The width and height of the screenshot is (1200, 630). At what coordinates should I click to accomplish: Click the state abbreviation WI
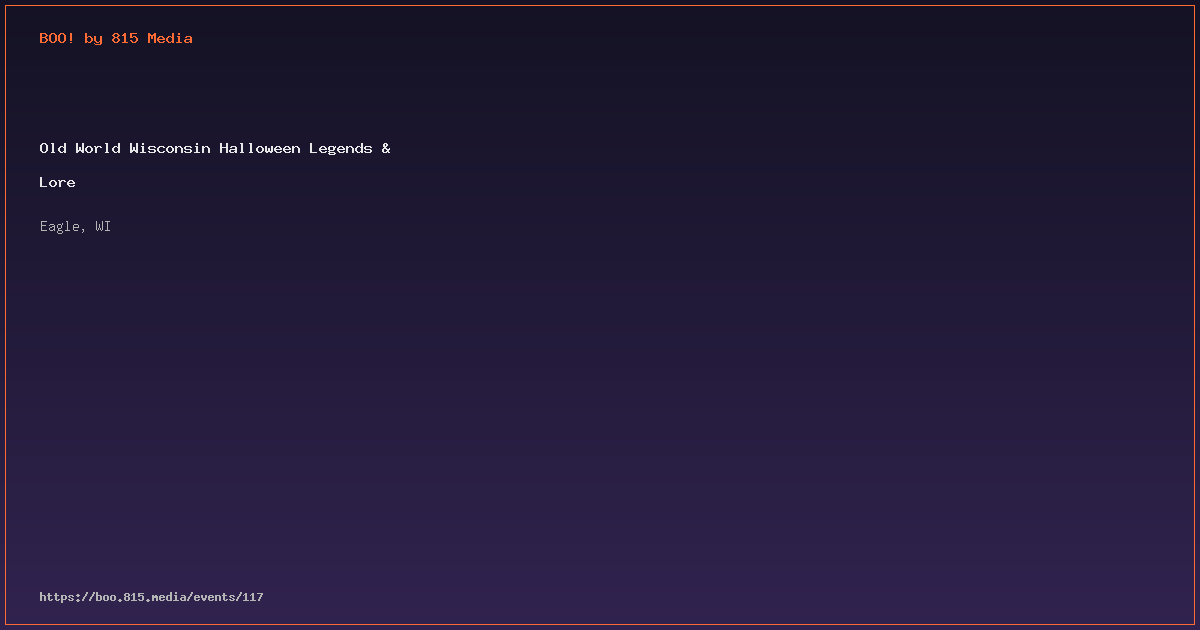[103, 226]
